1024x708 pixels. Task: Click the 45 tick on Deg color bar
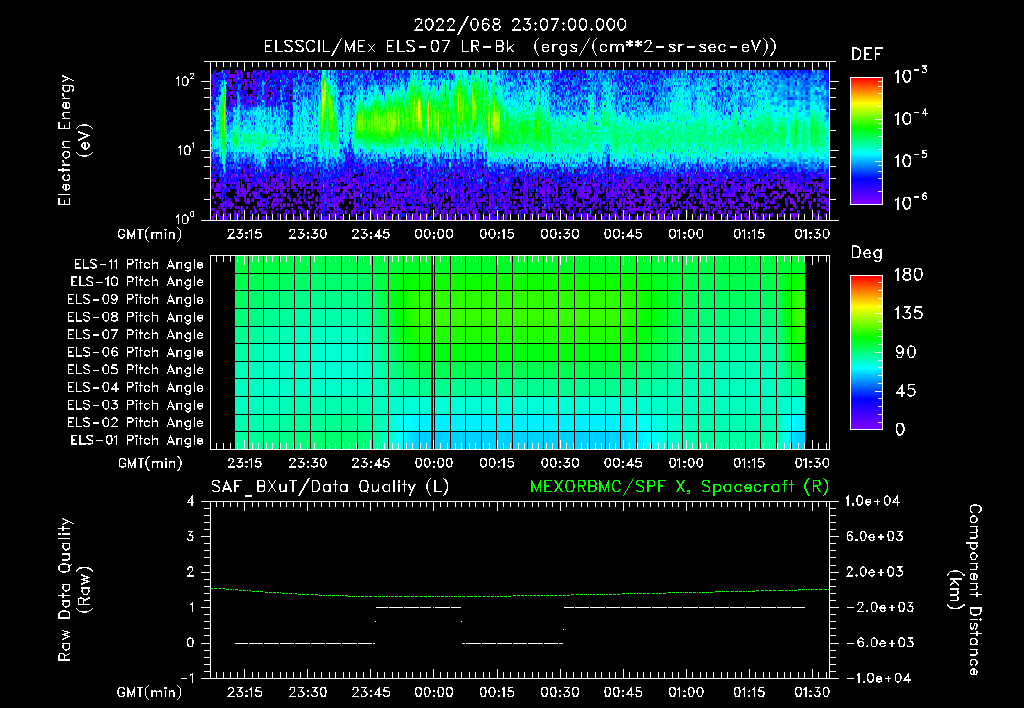[905, 391]
